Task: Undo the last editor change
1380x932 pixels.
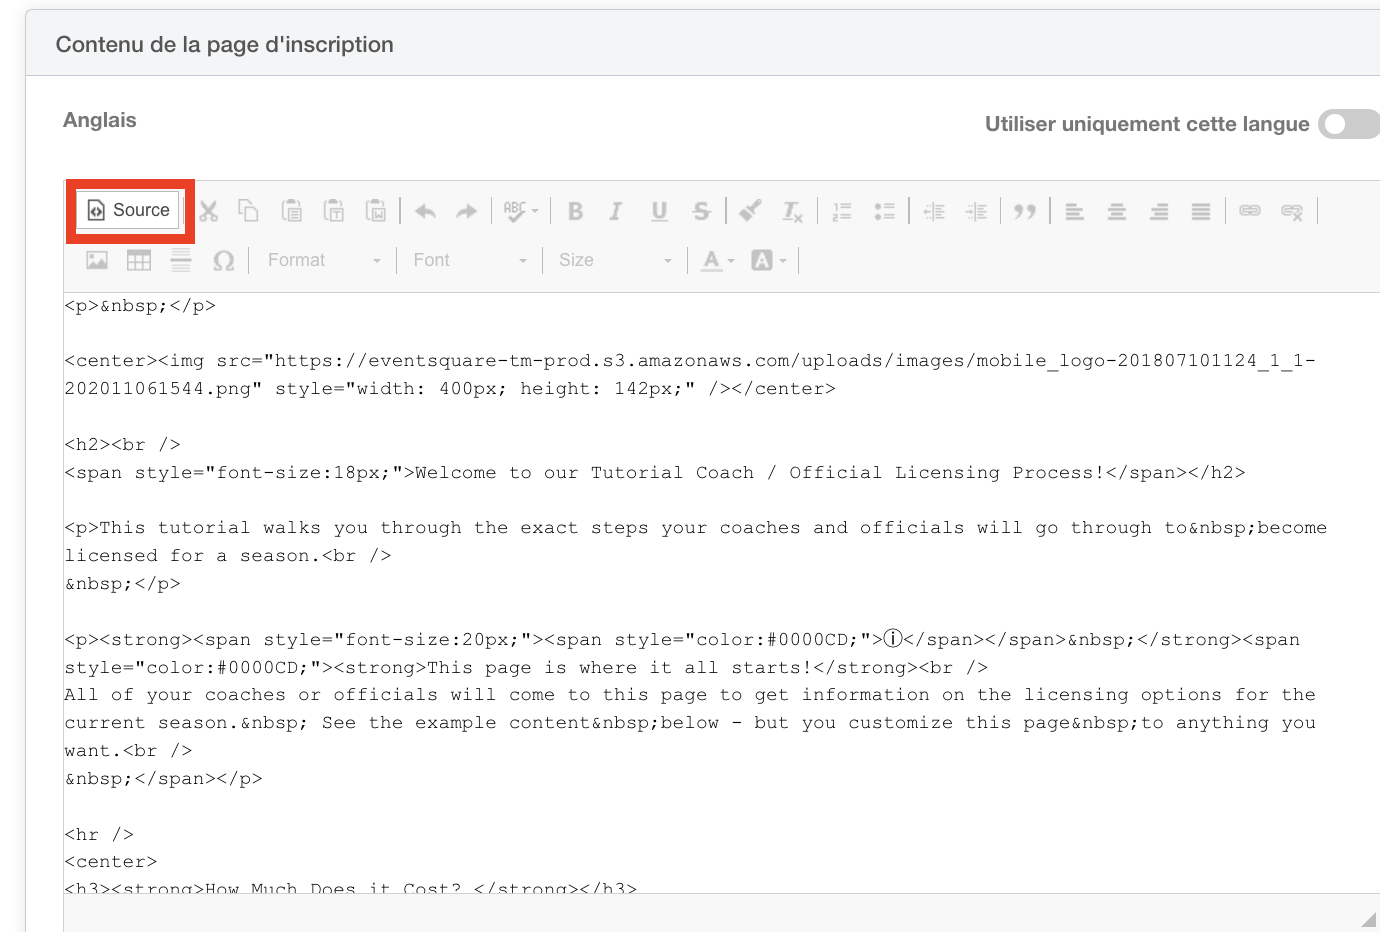Action: pyautogui.click(x=425, y=210)
